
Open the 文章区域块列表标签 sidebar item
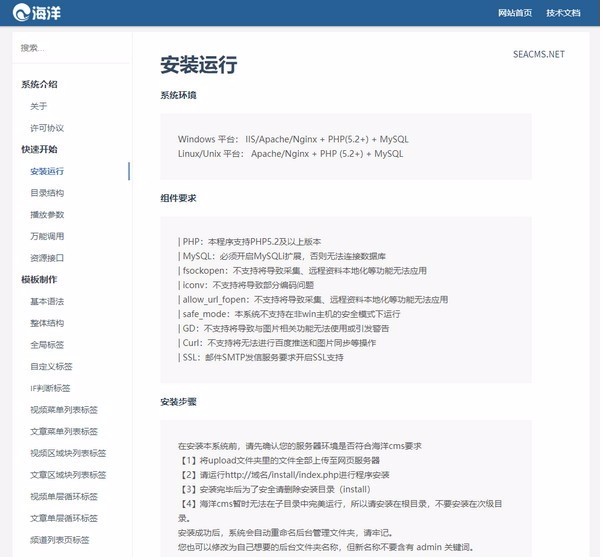68,475
